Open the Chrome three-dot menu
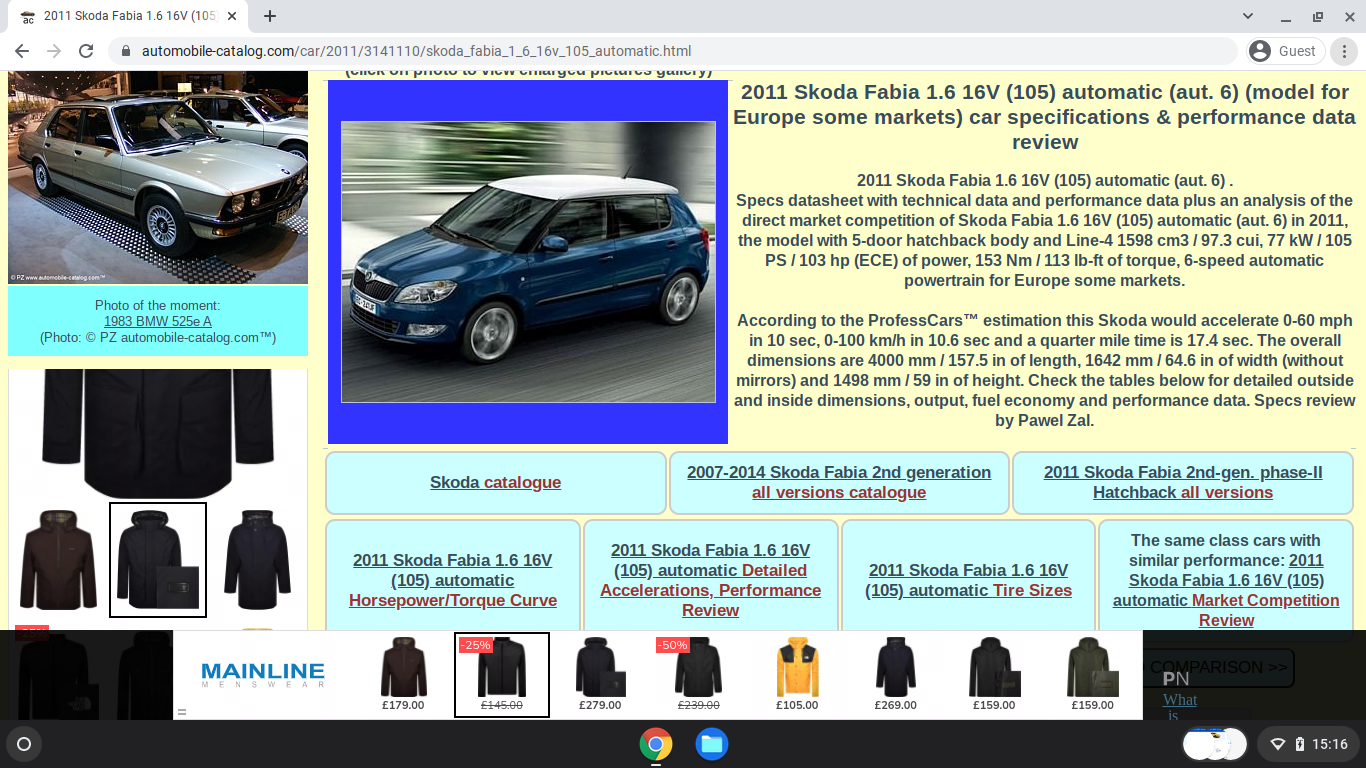This screenshot has height=768, width=1366. point(1345,51)
